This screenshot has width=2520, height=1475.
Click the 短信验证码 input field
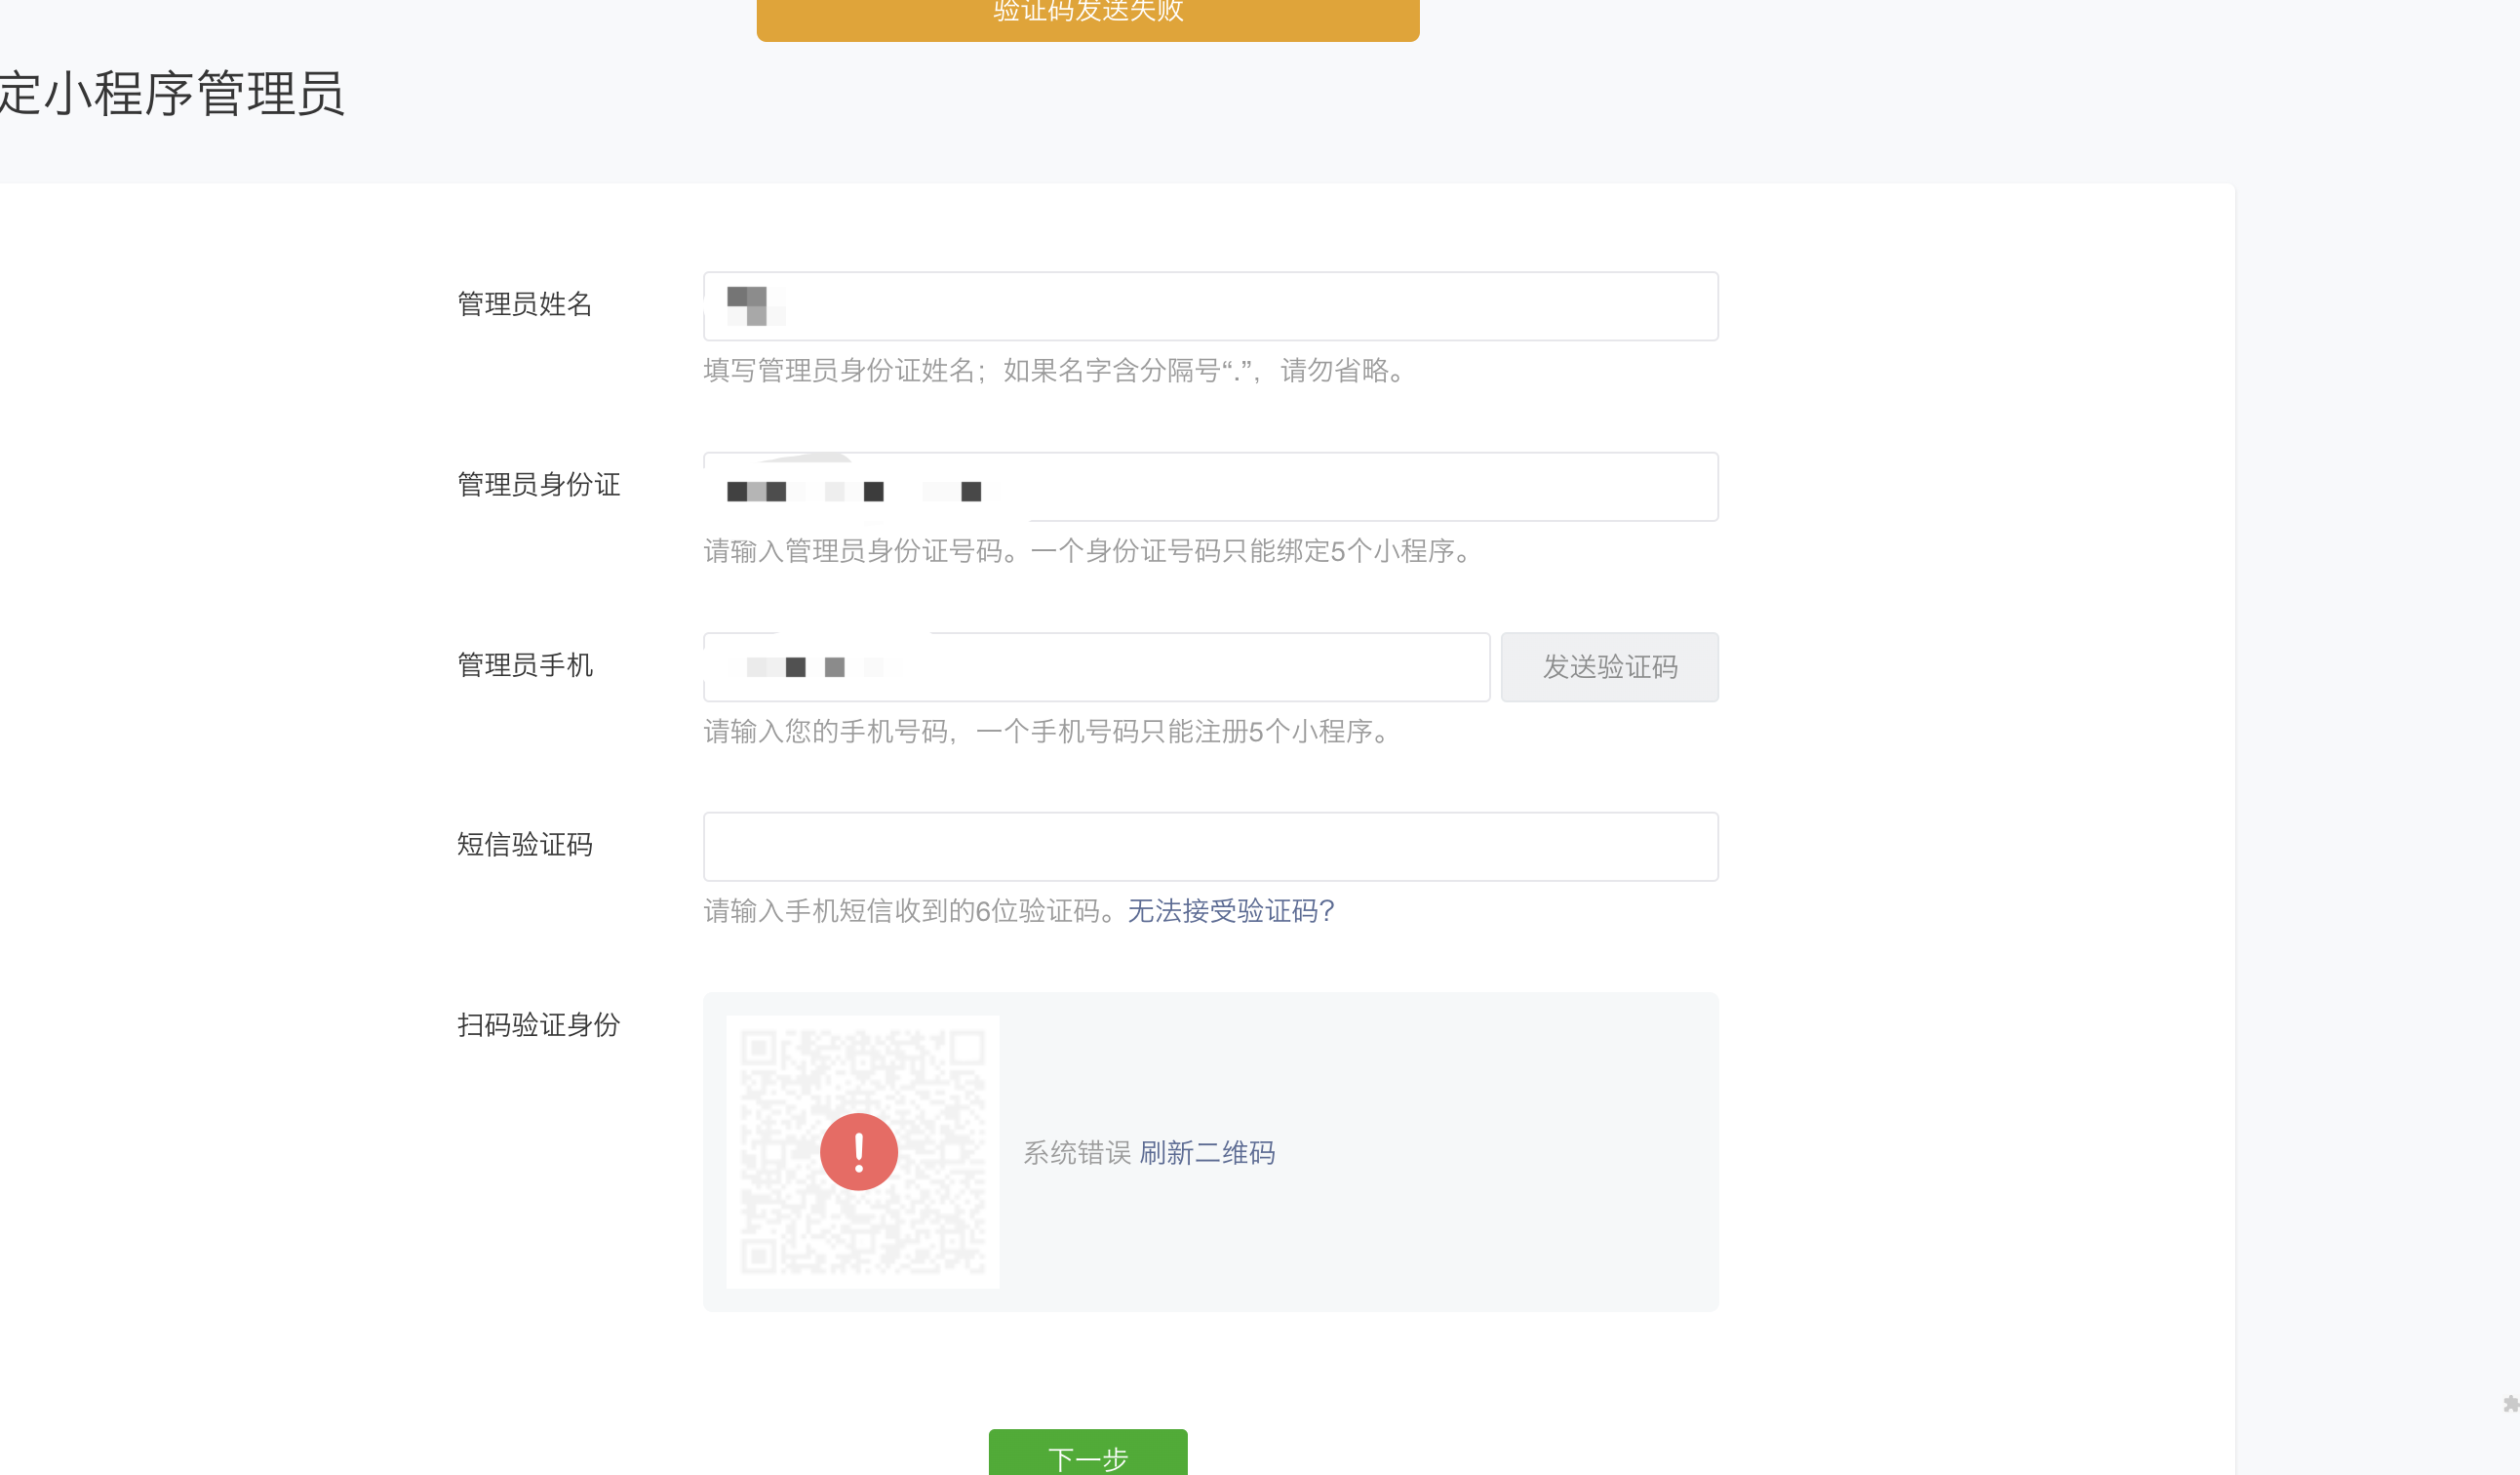[x=1210, y=847]
